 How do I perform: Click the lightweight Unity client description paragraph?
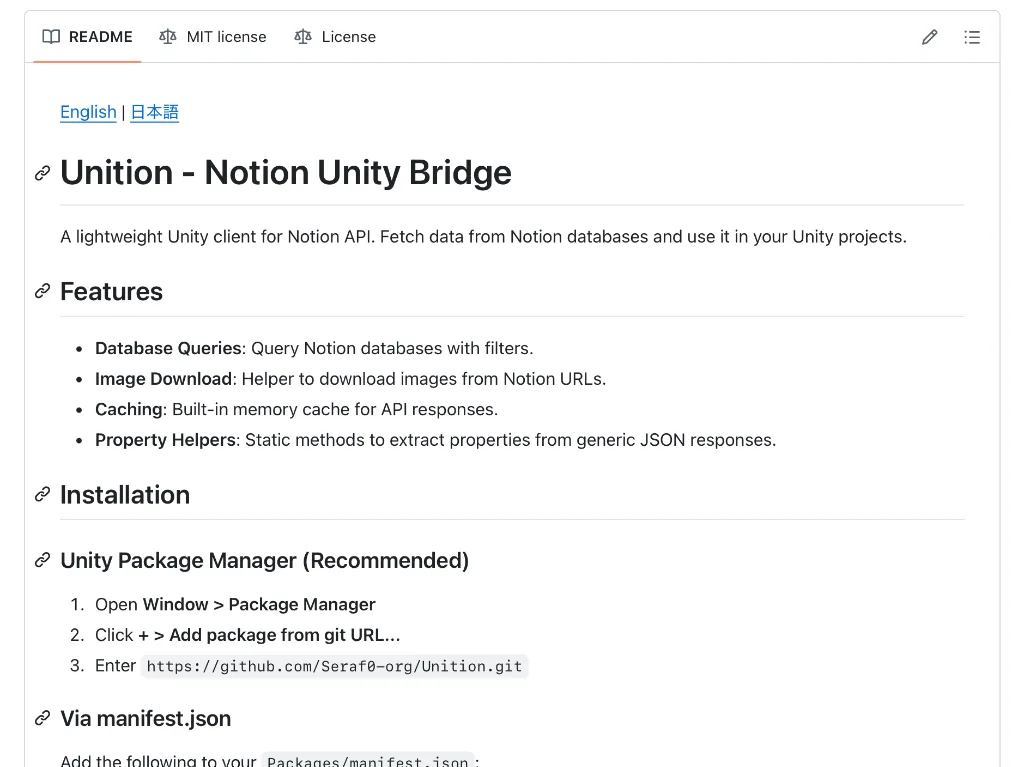pos(483,237)
